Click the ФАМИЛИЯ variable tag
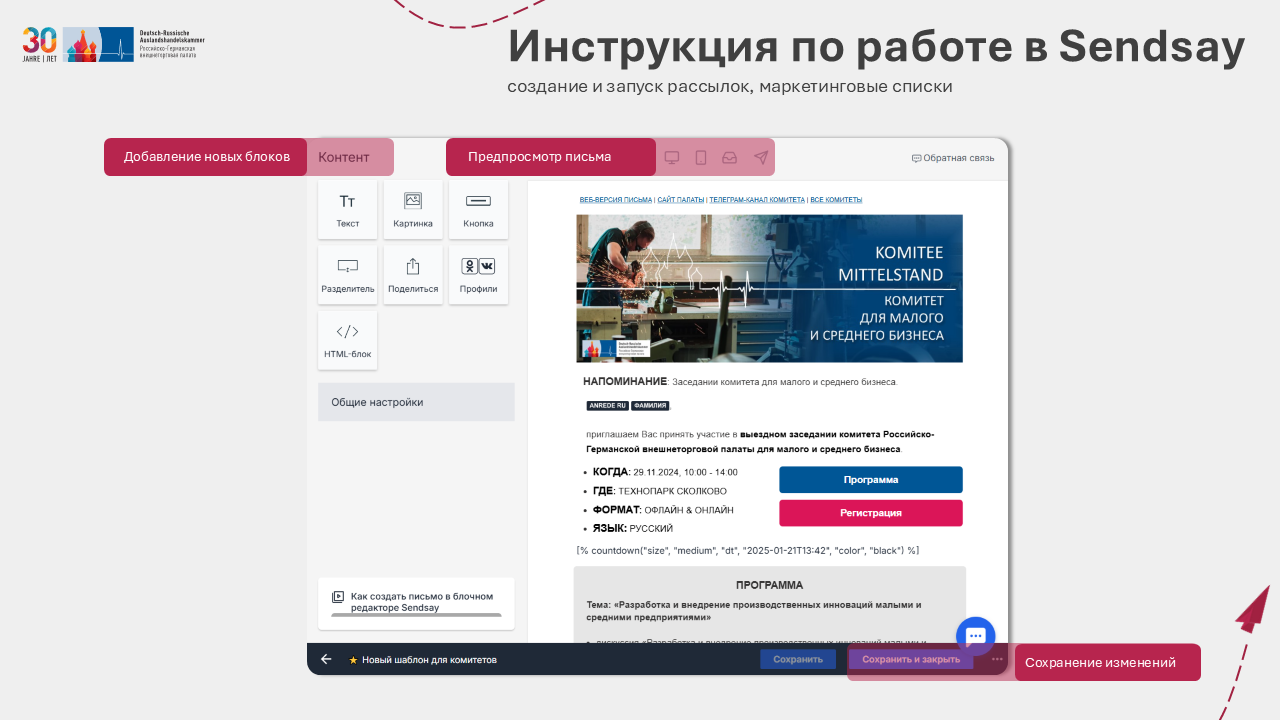The width and height of the screenshot is (1280, 720). tap(650, 406)
